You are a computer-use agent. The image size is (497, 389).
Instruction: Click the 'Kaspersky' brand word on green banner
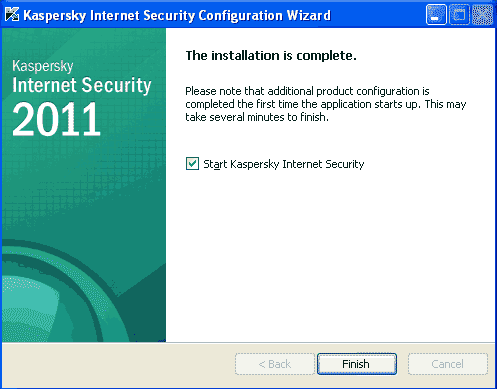43,66
